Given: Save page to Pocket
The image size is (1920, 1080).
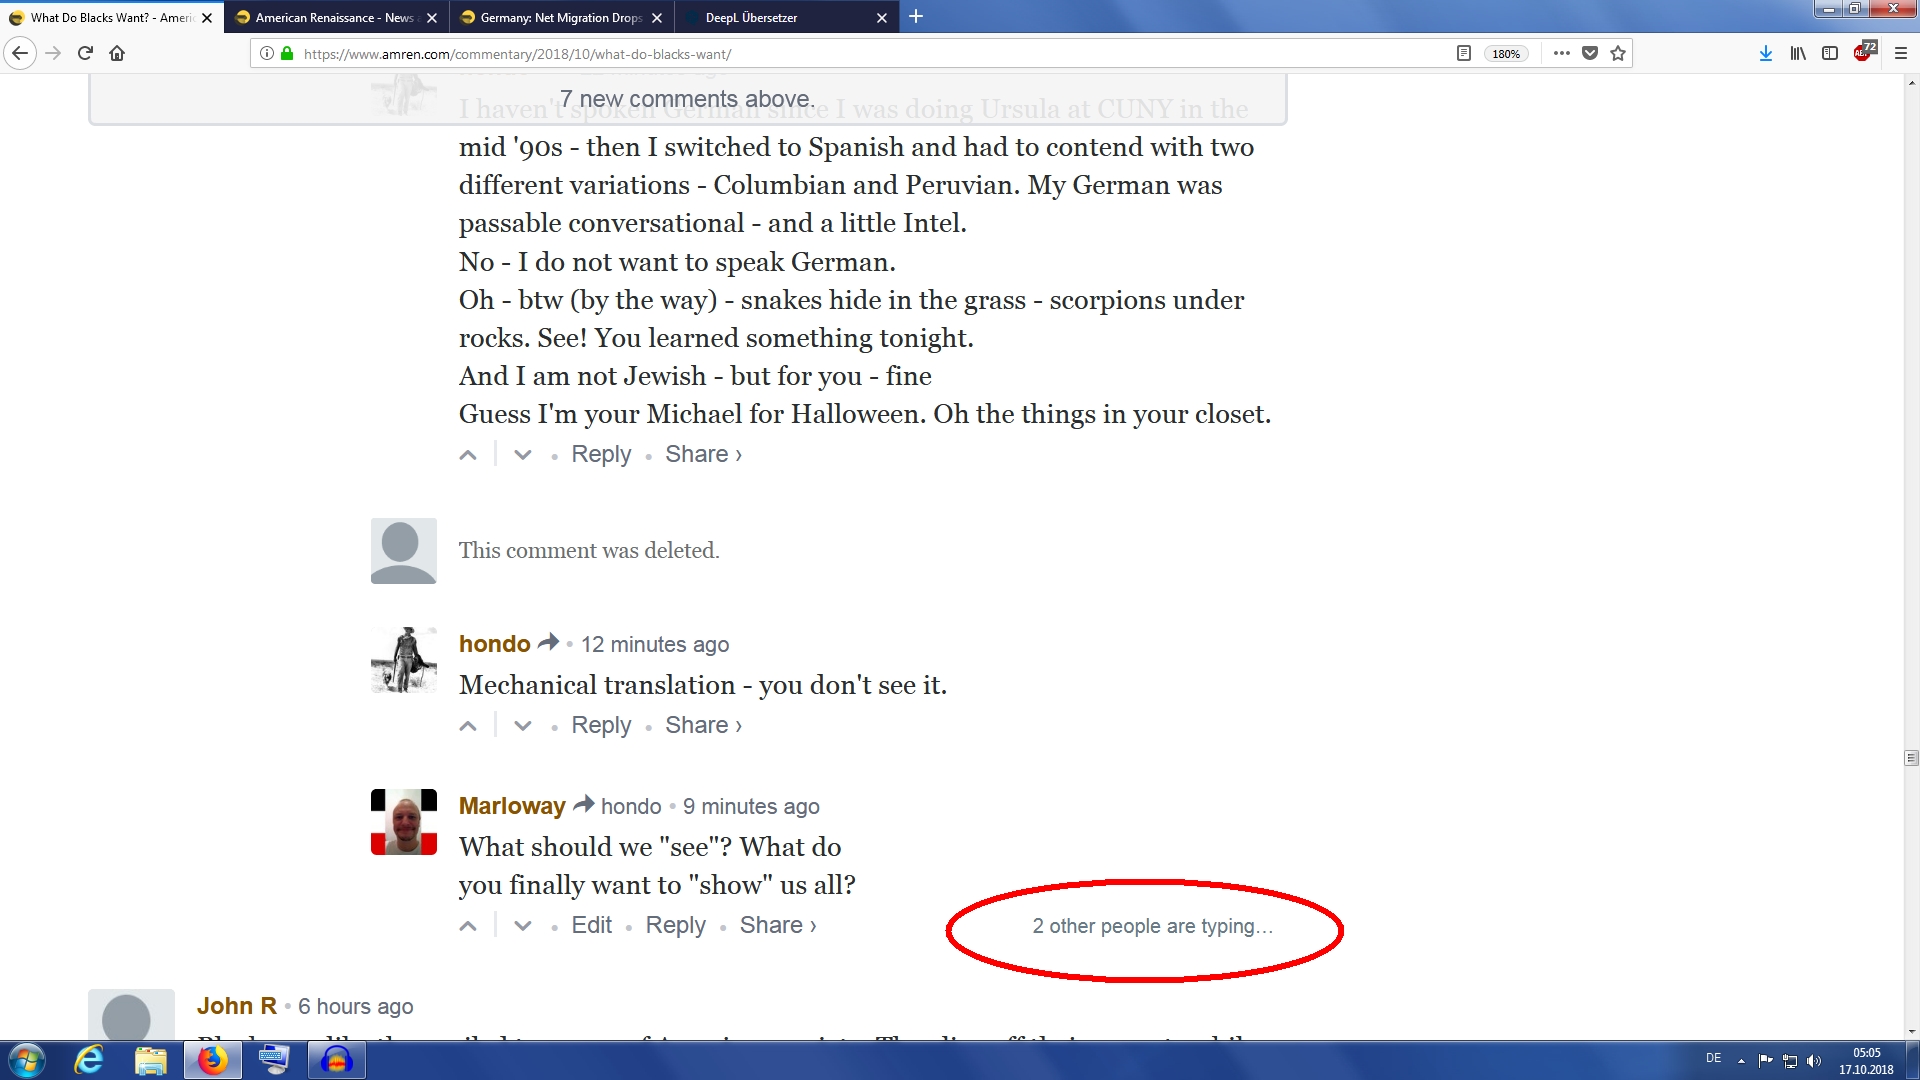Looking at the screenshot, I should point(1590,53).
